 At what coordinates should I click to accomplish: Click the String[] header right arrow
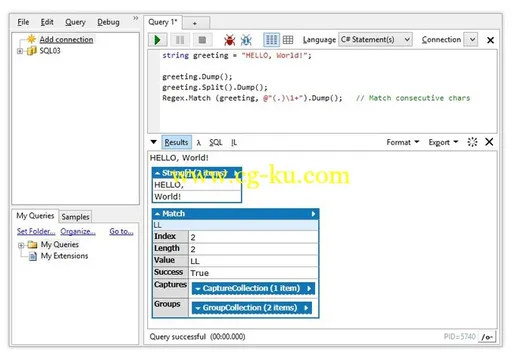(236, 174)
